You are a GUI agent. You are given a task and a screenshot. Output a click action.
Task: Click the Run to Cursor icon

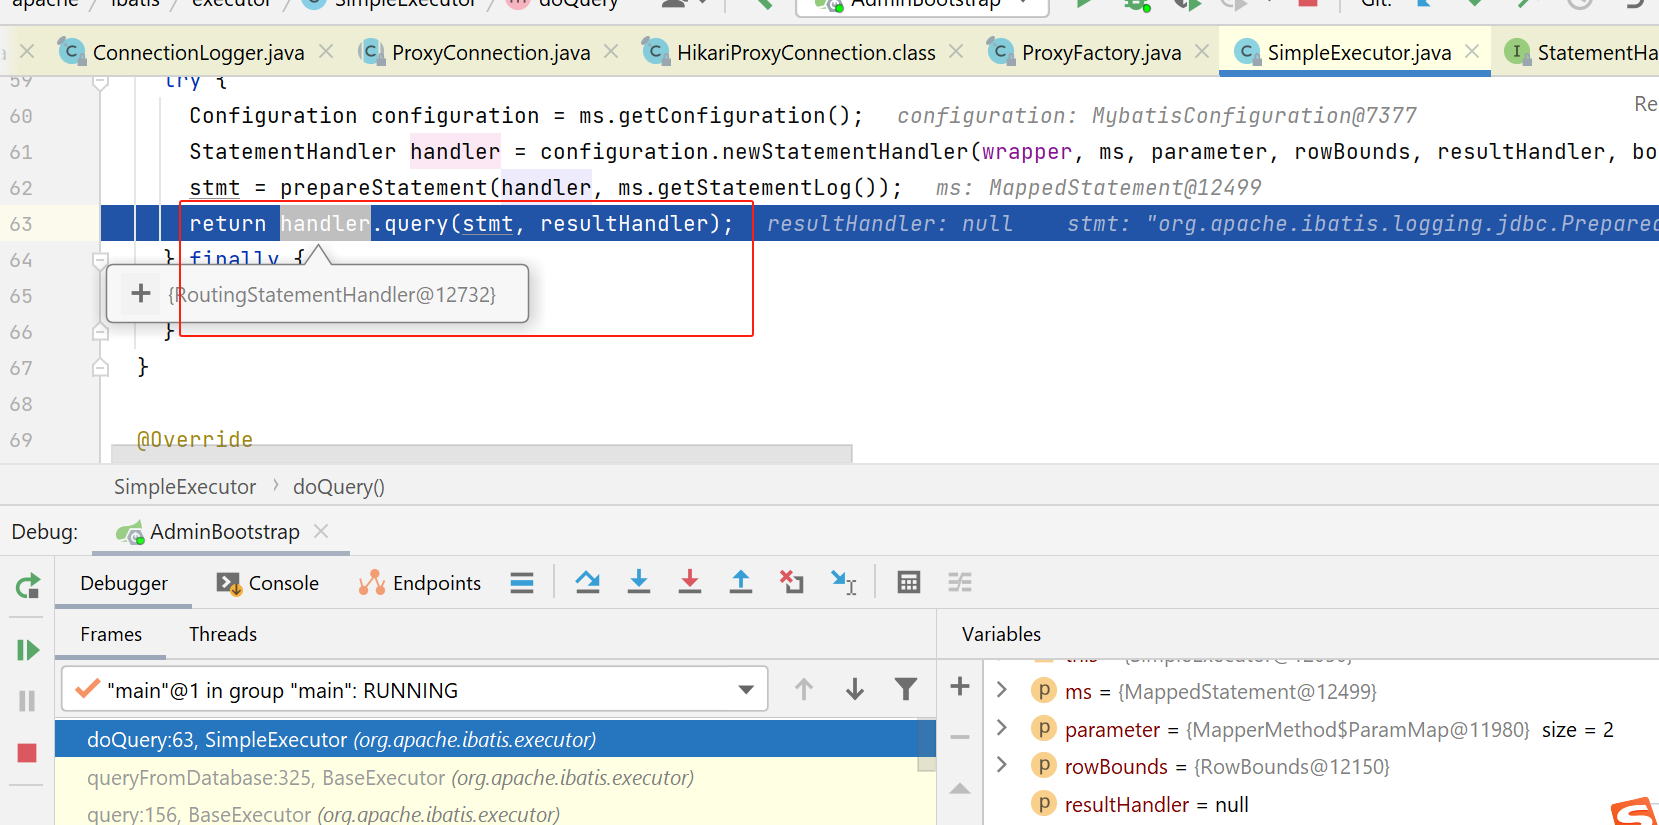[x=843, y=582]
